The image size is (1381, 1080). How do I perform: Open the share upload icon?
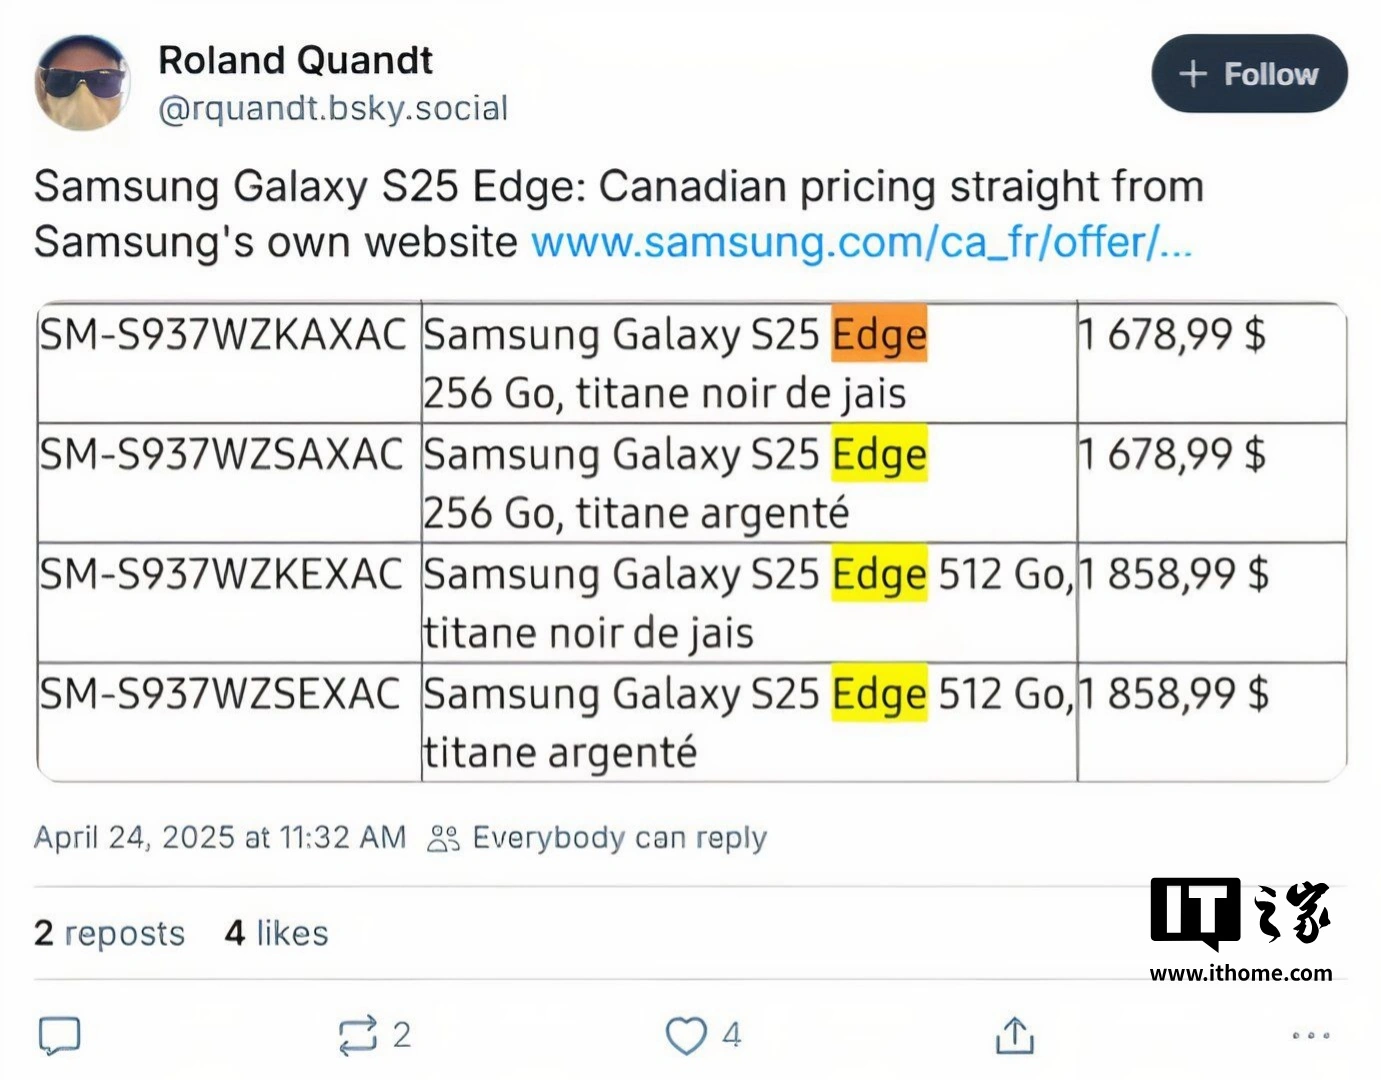coord(1014,1036)
